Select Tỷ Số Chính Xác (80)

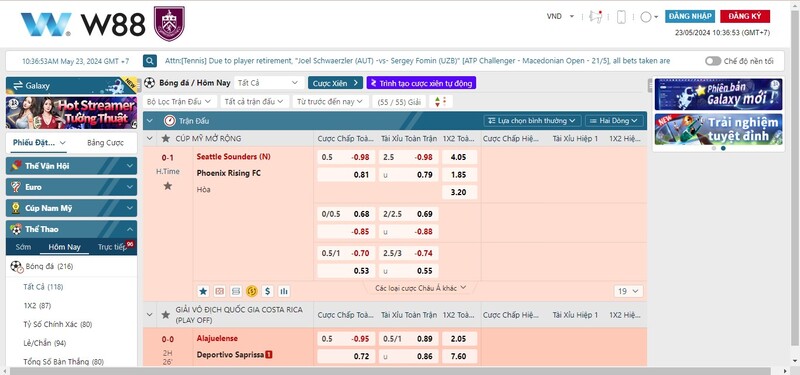(58, 324)
